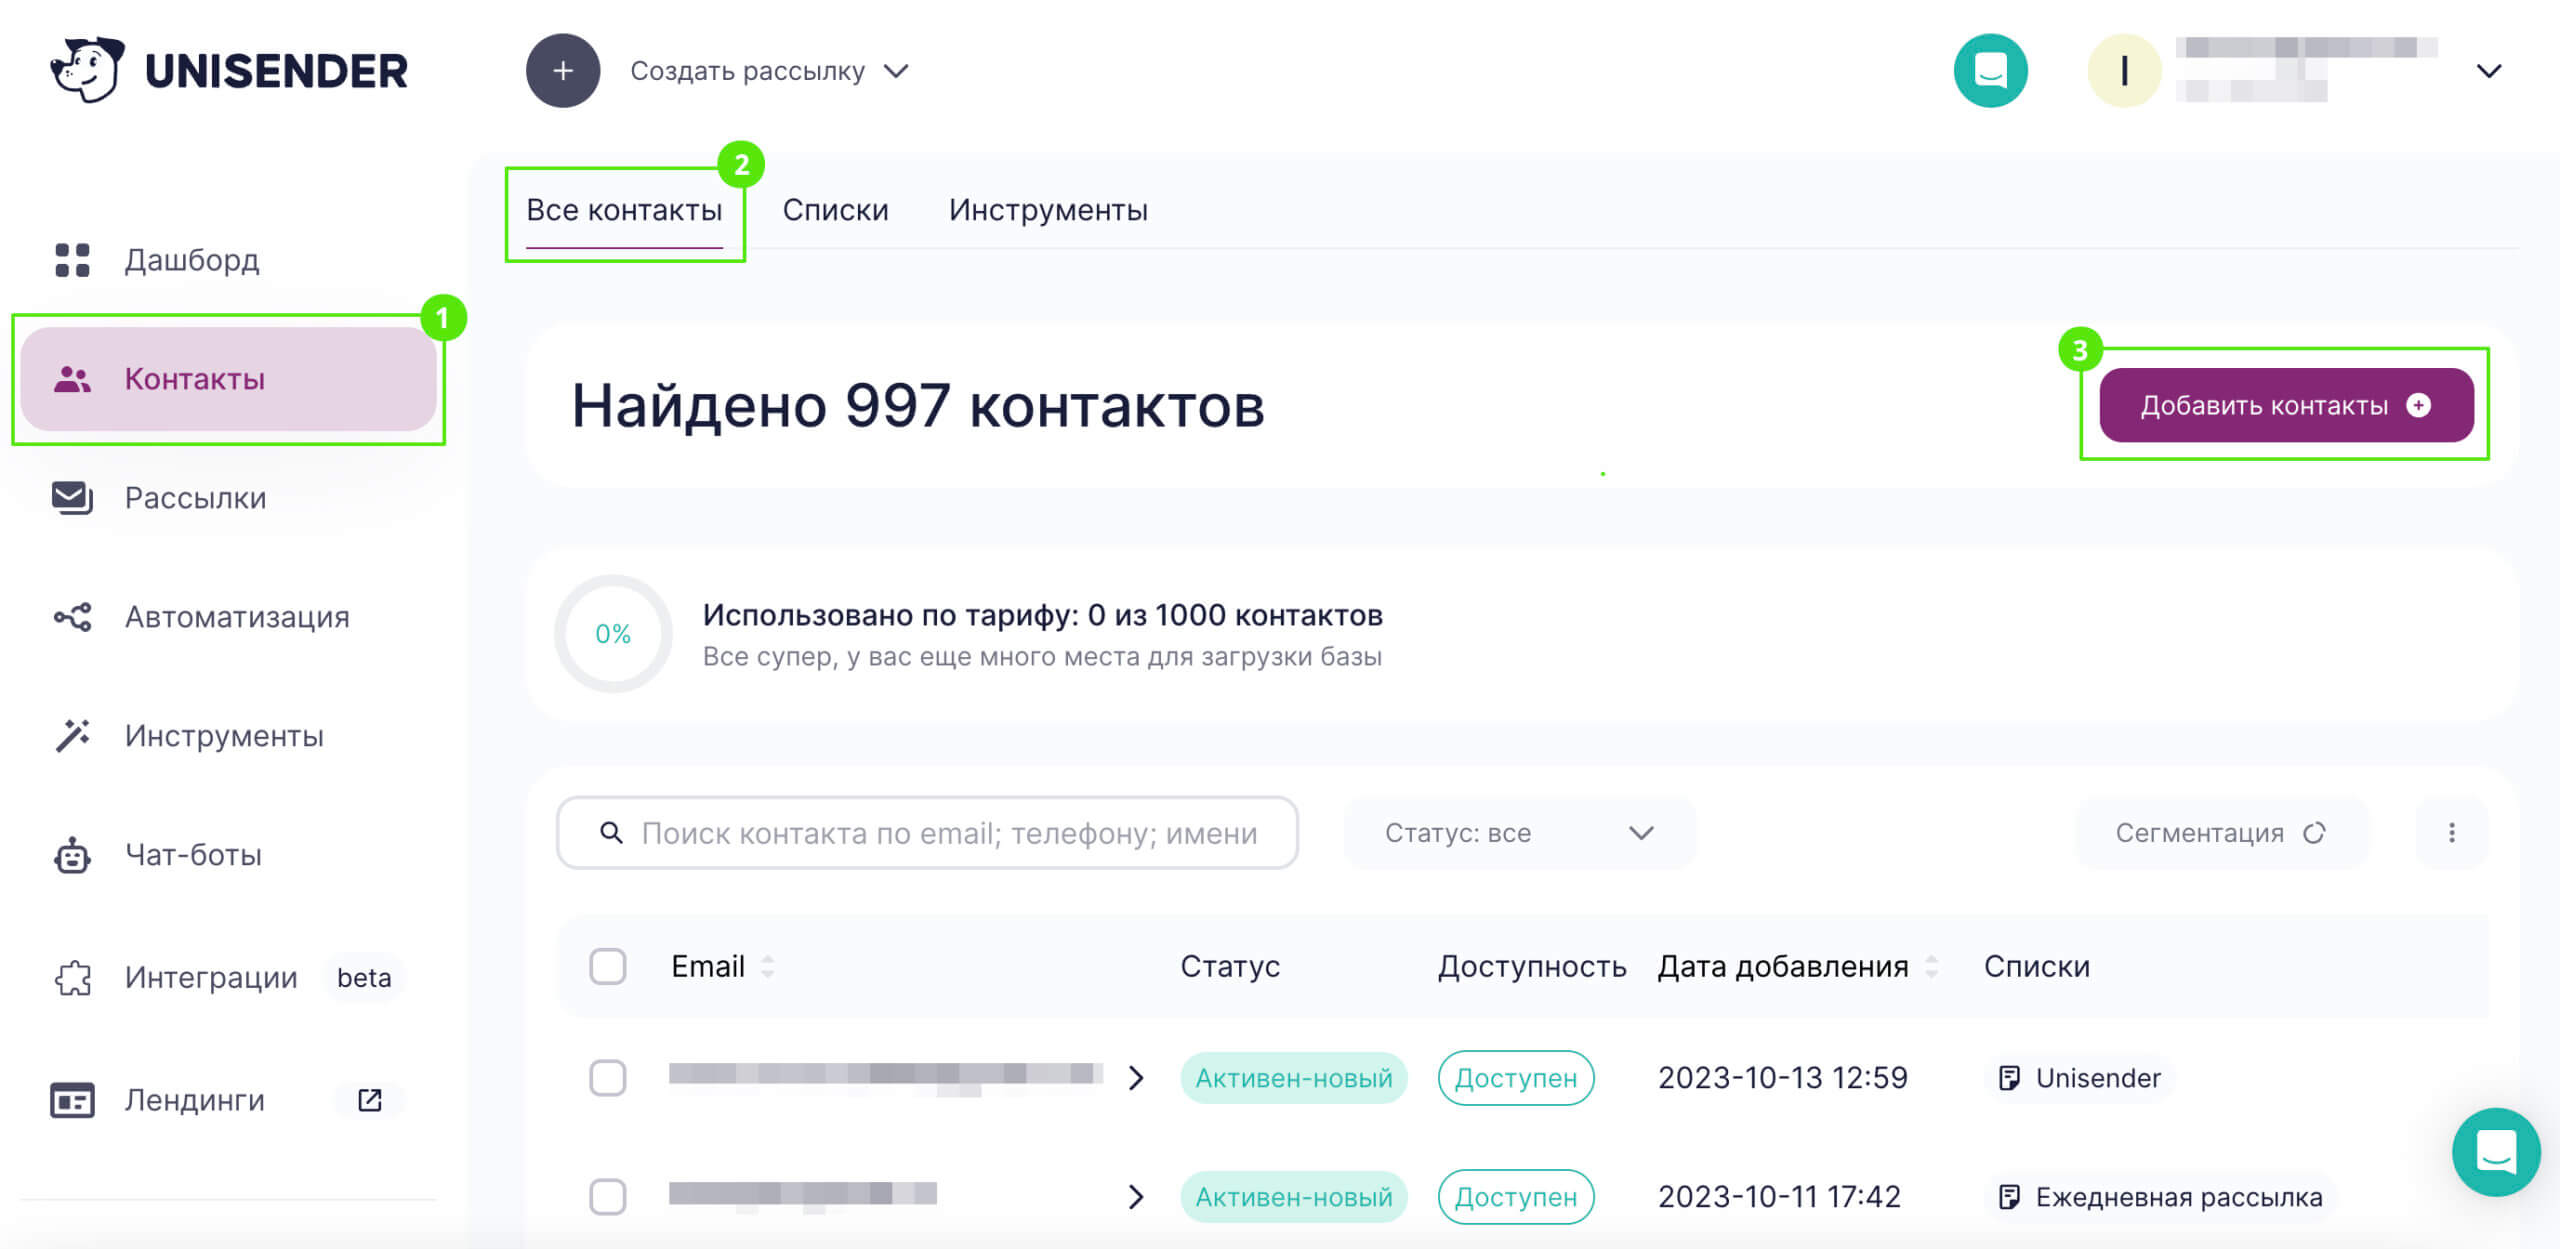Viewport: 2560px width, 1249px height.
Task: Click the 0% usage progress circle
Action: point(613,633)
